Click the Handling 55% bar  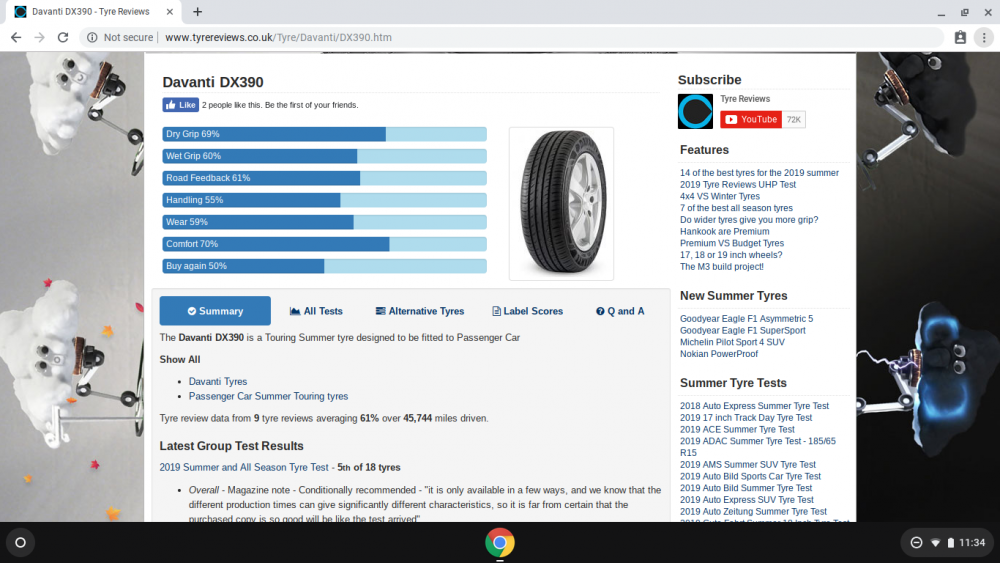325,200
